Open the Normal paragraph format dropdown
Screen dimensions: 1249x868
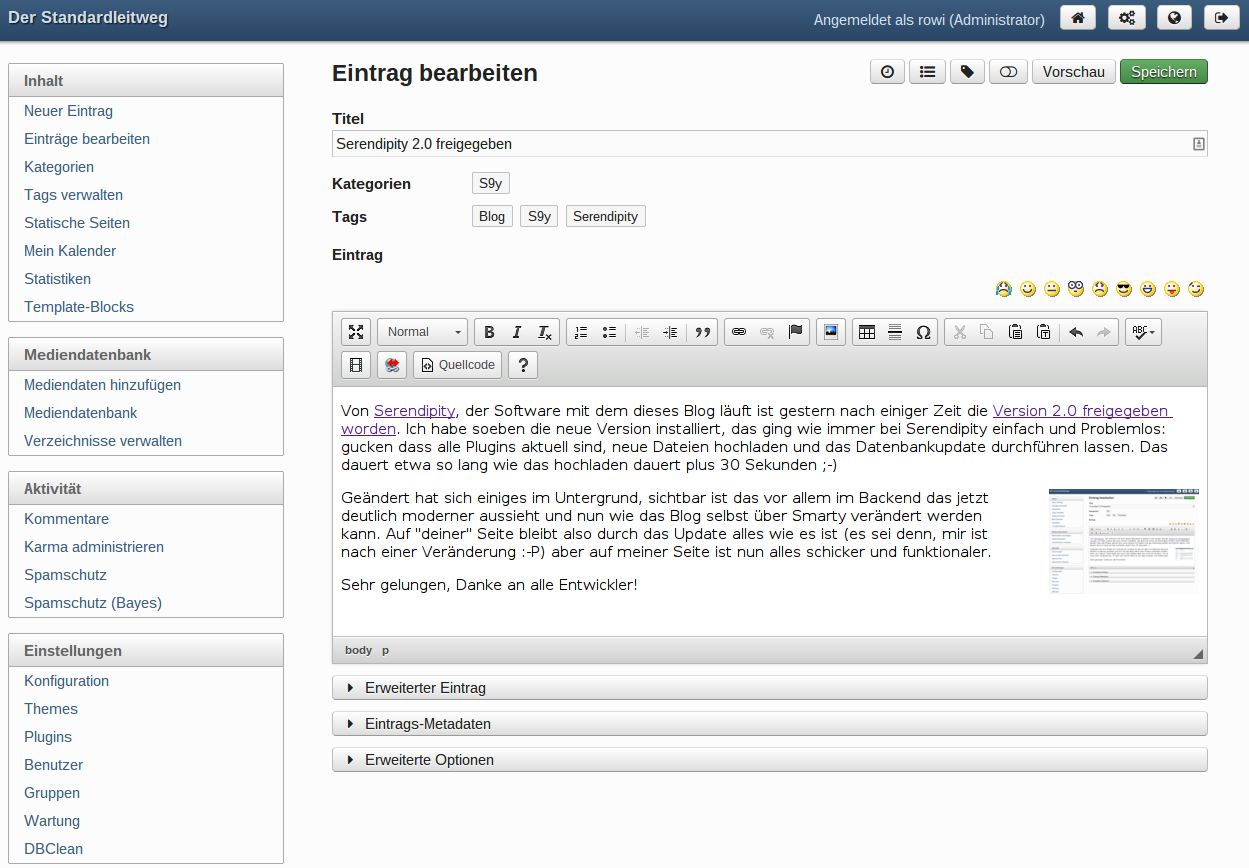point(423,333)
